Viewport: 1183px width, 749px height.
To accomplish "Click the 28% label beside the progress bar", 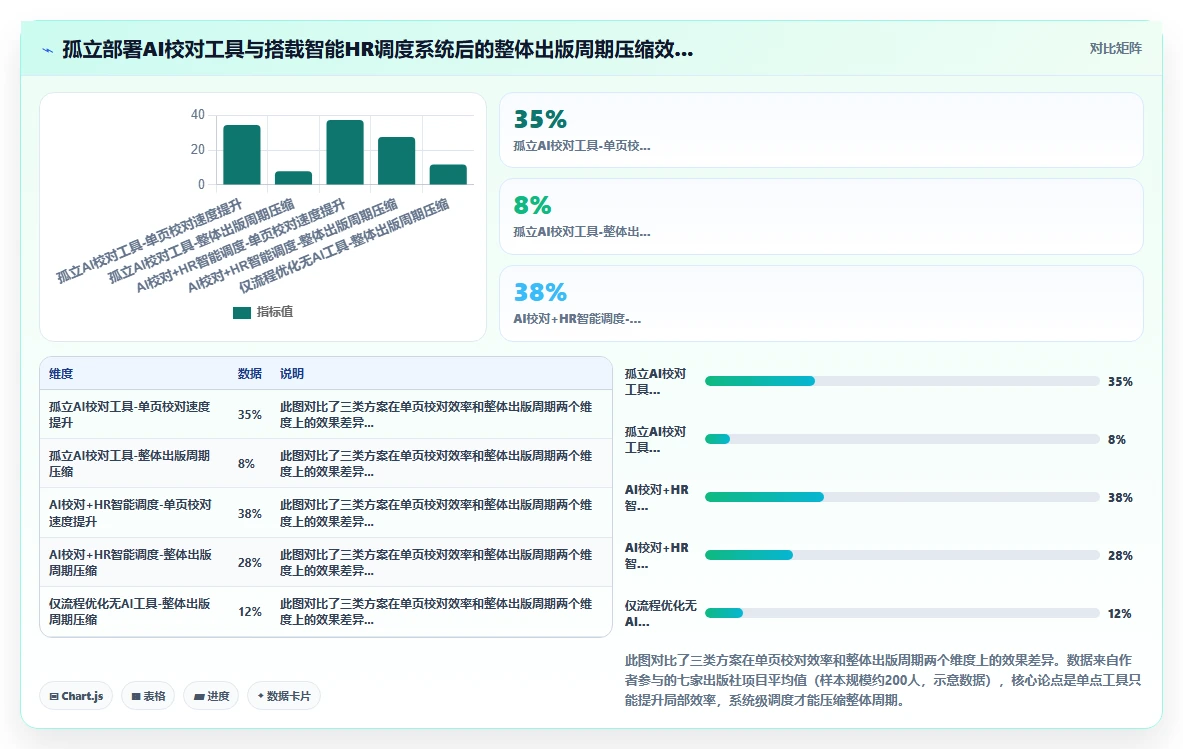I will coord(1120,555).
